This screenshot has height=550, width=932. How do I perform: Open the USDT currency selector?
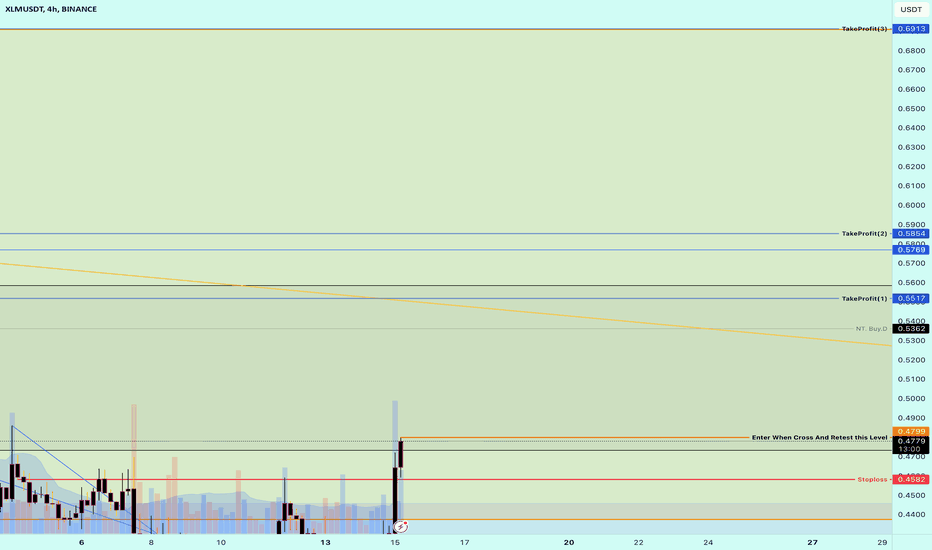pos(911,9)
